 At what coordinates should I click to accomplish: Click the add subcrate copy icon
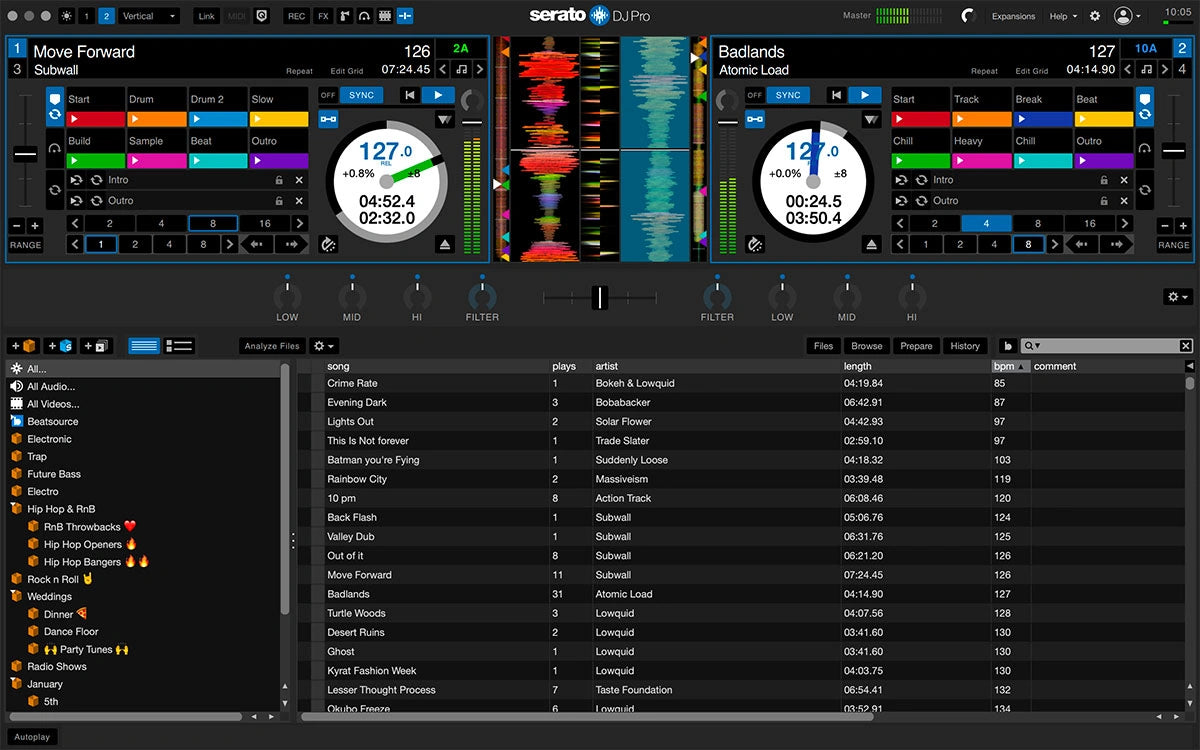coord(97,346)
